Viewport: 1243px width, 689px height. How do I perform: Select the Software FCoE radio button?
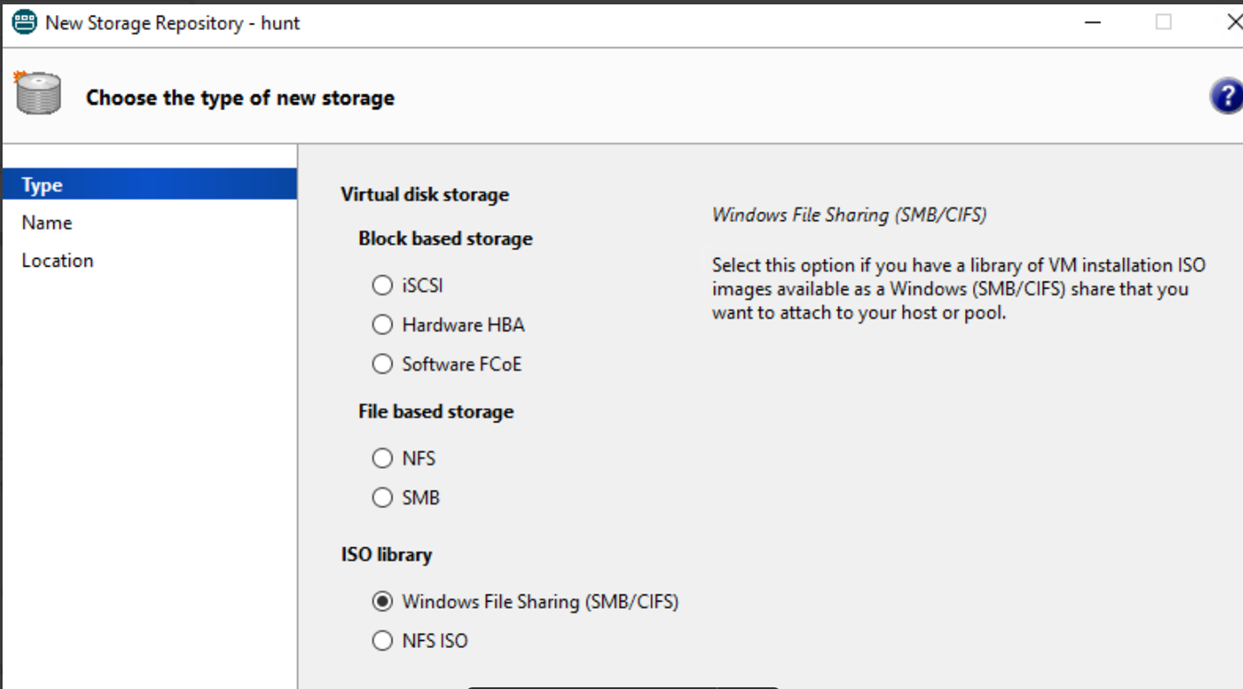click(x=382, y=364)
